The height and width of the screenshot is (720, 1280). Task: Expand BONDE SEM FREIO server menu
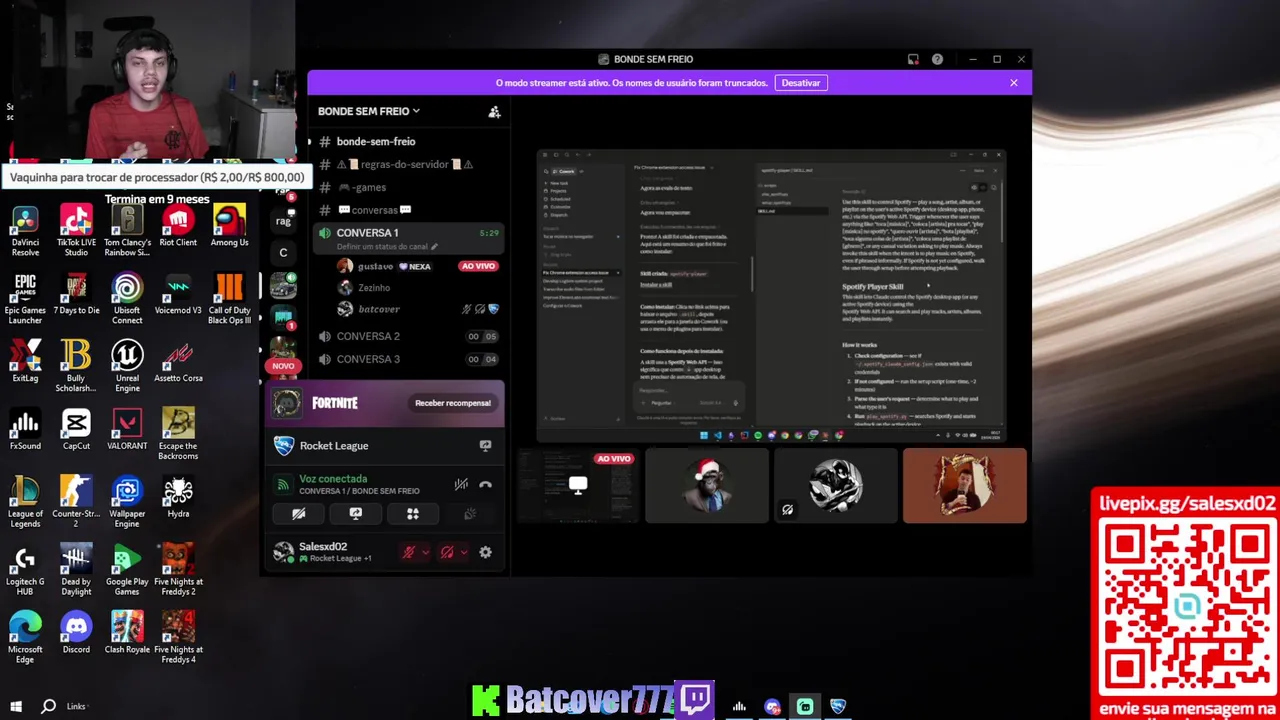[x=369, y=112]
